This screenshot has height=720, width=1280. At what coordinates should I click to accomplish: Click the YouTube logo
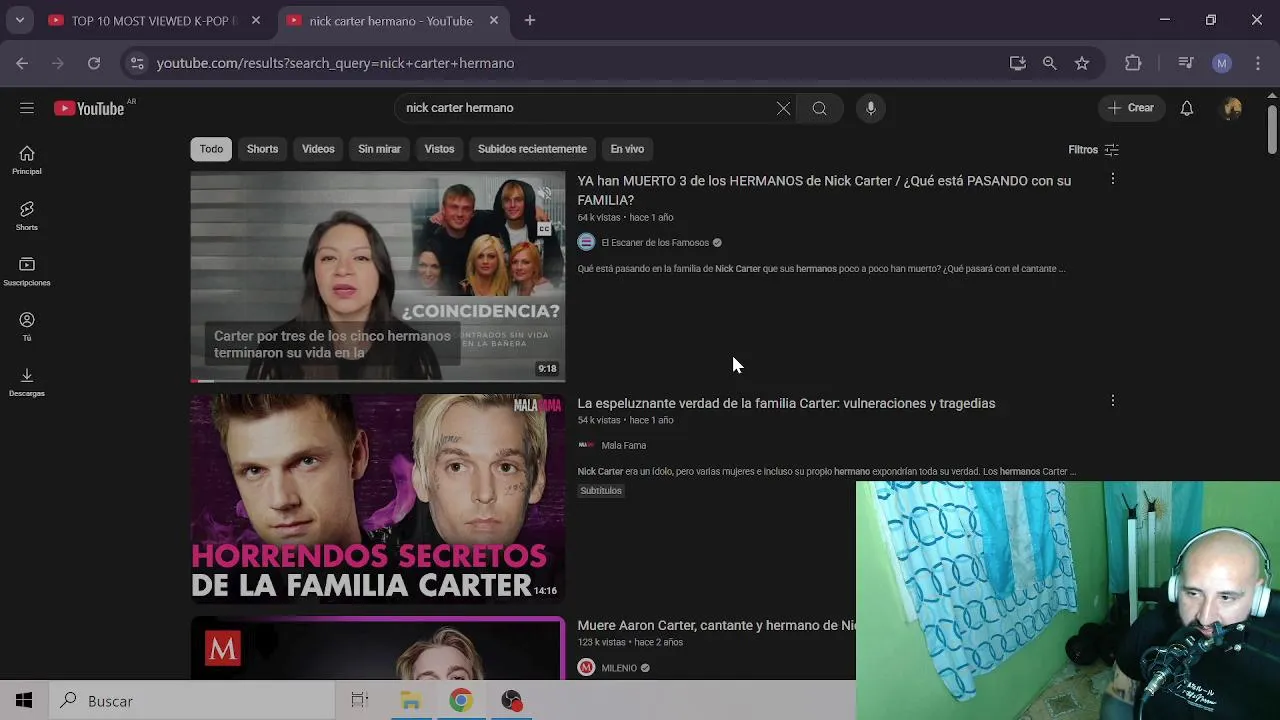[90, 108]
